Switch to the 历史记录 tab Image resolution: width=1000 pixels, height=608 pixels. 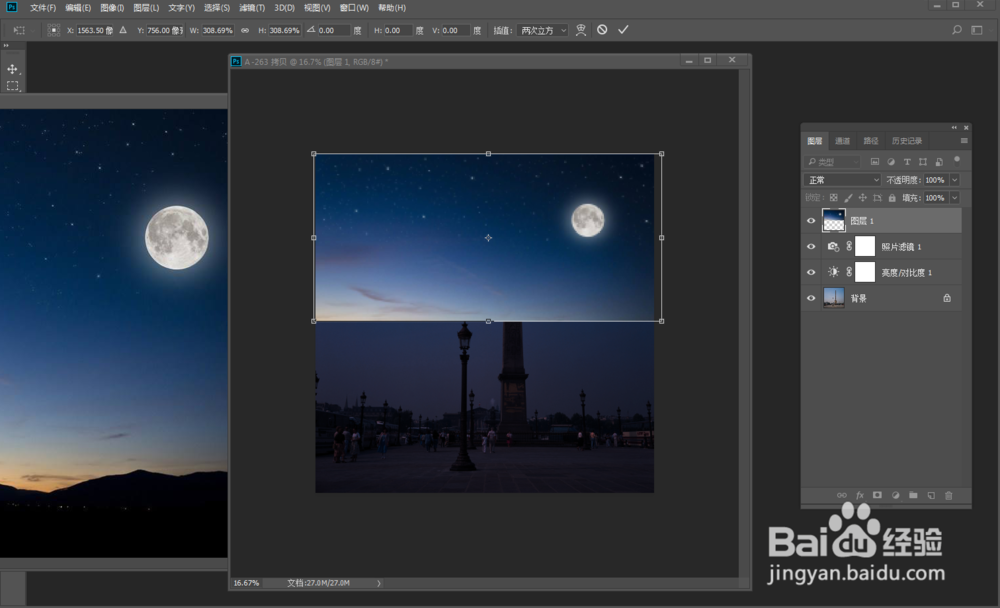(x=907, y=141)
